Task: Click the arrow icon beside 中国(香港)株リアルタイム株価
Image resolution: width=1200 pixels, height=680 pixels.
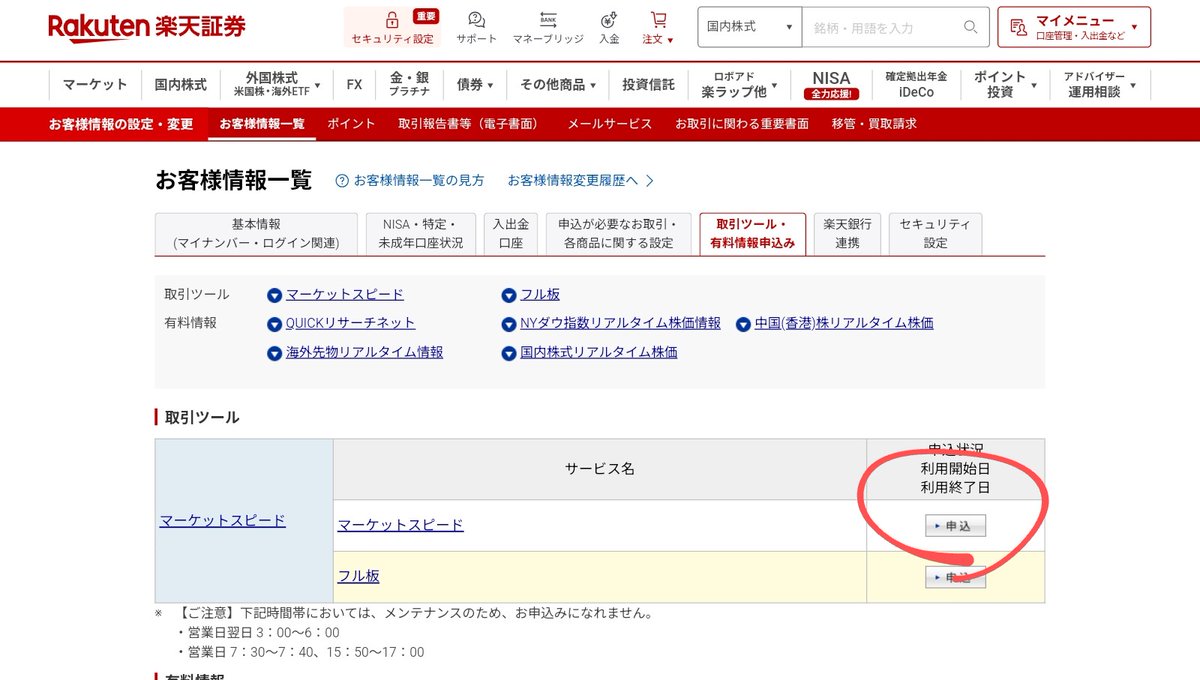Action: pos(744,324)
